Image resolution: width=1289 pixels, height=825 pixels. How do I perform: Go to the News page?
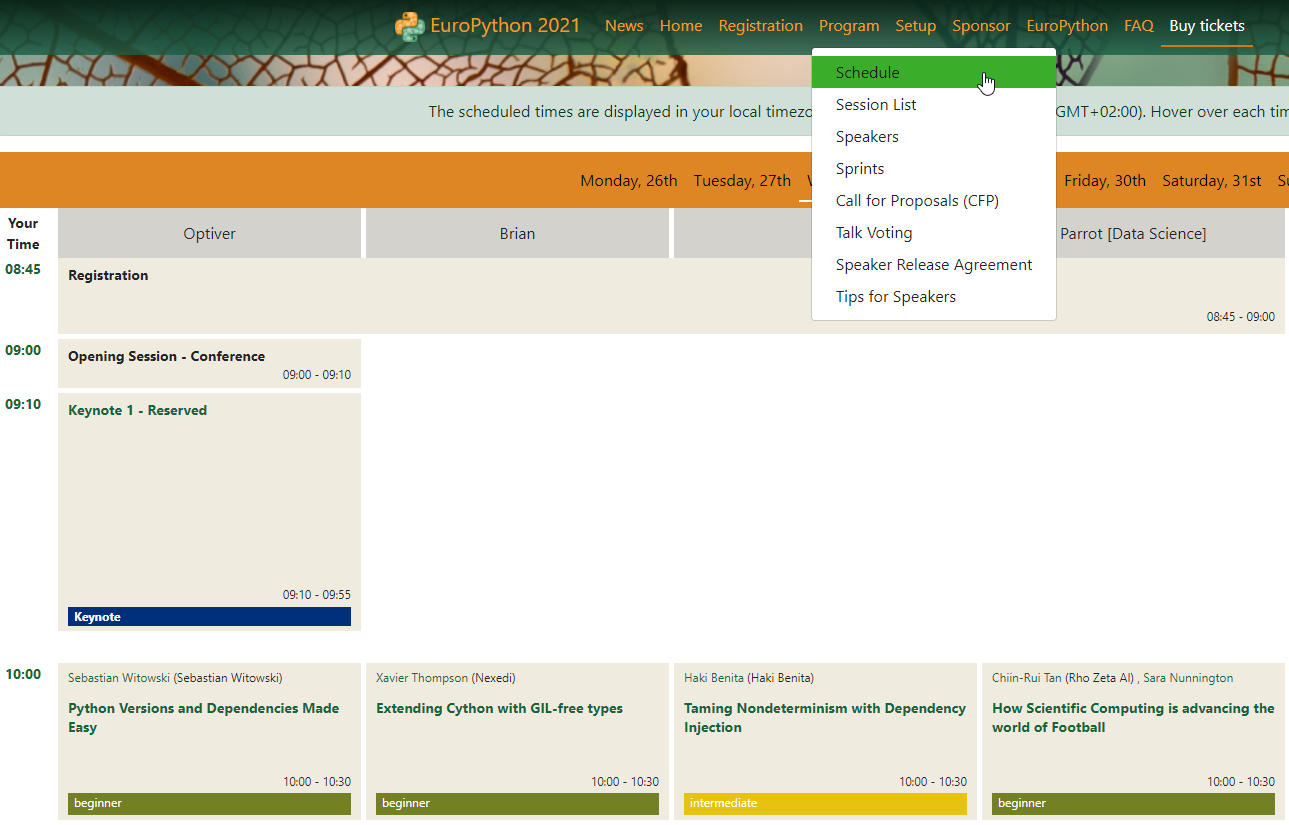[x=624, y=26]
